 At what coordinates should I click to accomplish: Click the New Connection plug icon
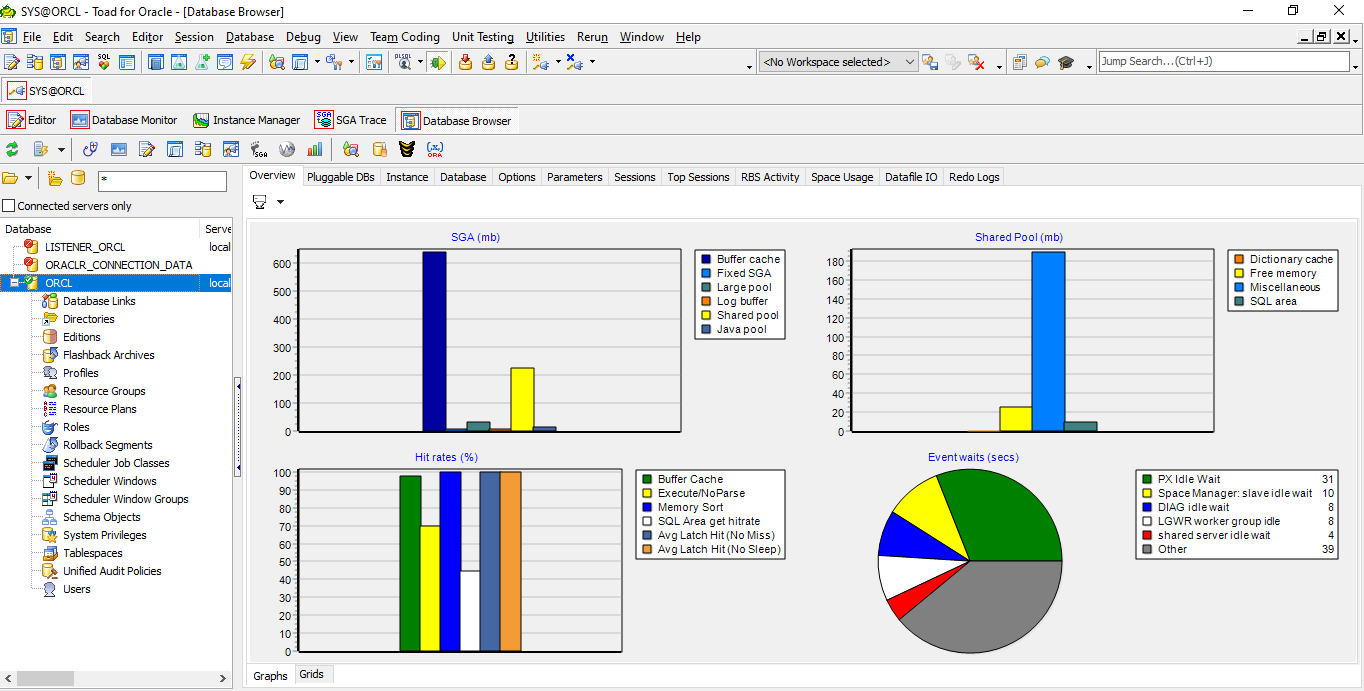coord(540,62)
